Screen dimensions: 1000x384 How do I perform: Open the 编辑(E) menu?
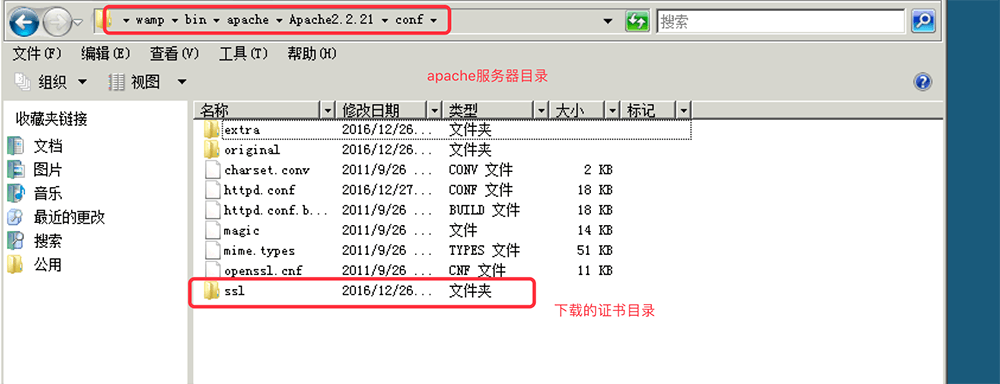click(x=106, y=54)
